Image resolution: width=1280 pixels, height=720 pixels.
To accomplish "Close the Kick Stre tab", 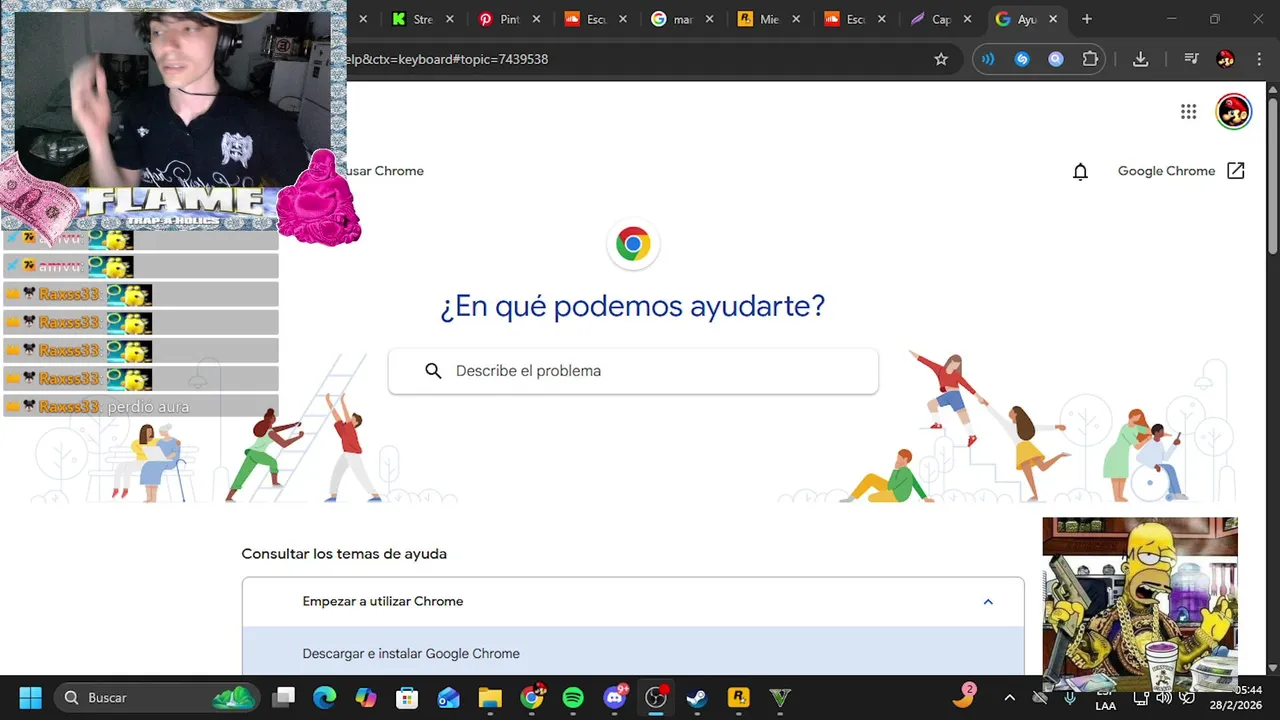I will click(x=450, y=19).
